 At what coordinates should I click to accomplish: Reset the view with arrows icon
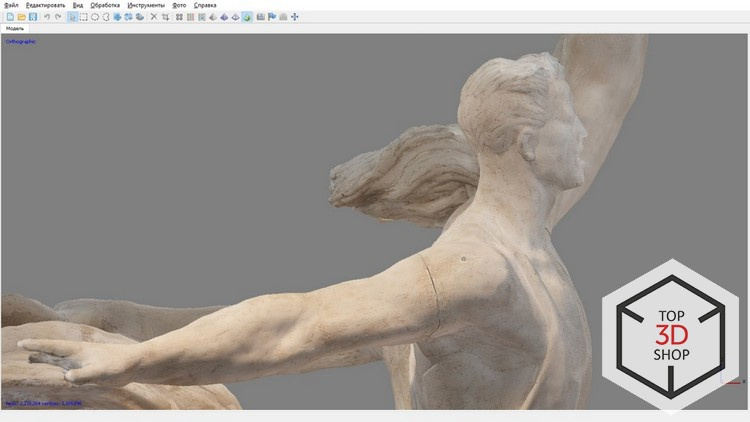295,17
